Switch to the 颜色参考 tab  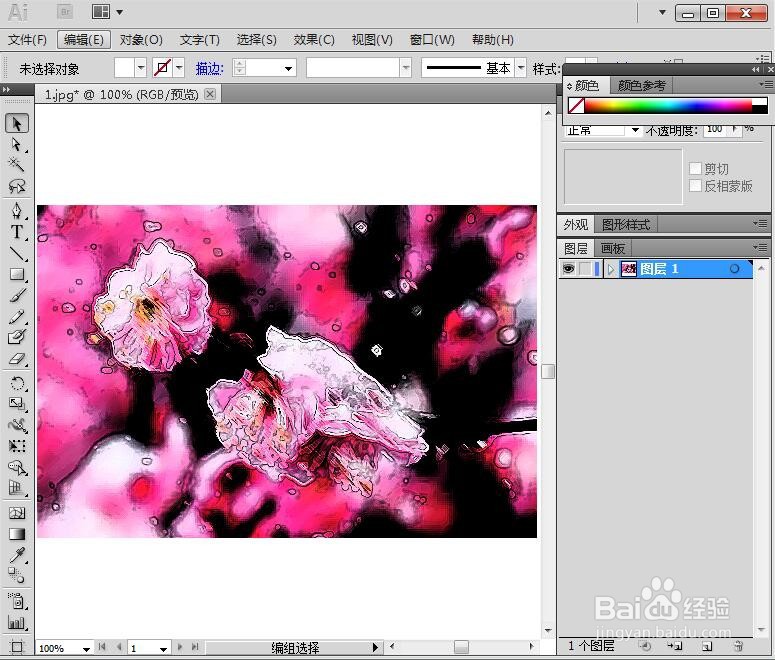(641, 86)
